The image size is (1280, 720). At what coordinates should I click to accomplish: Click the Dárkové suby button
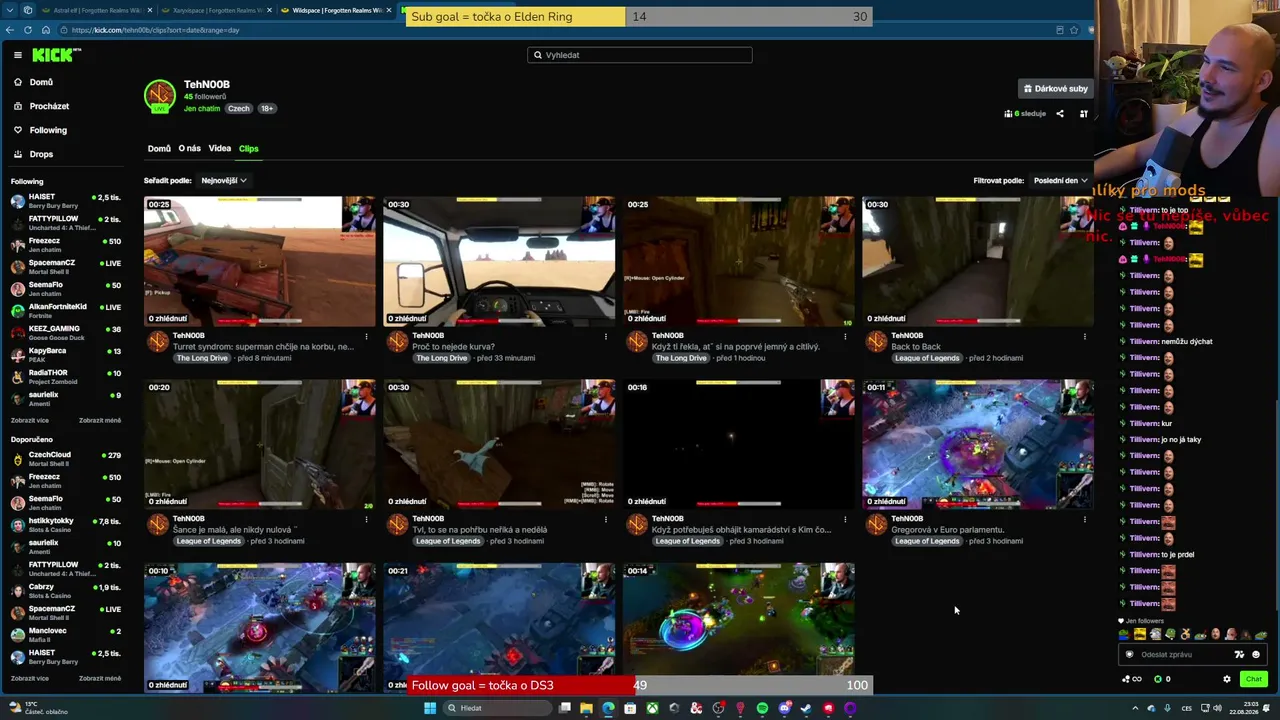(1055, 89)
